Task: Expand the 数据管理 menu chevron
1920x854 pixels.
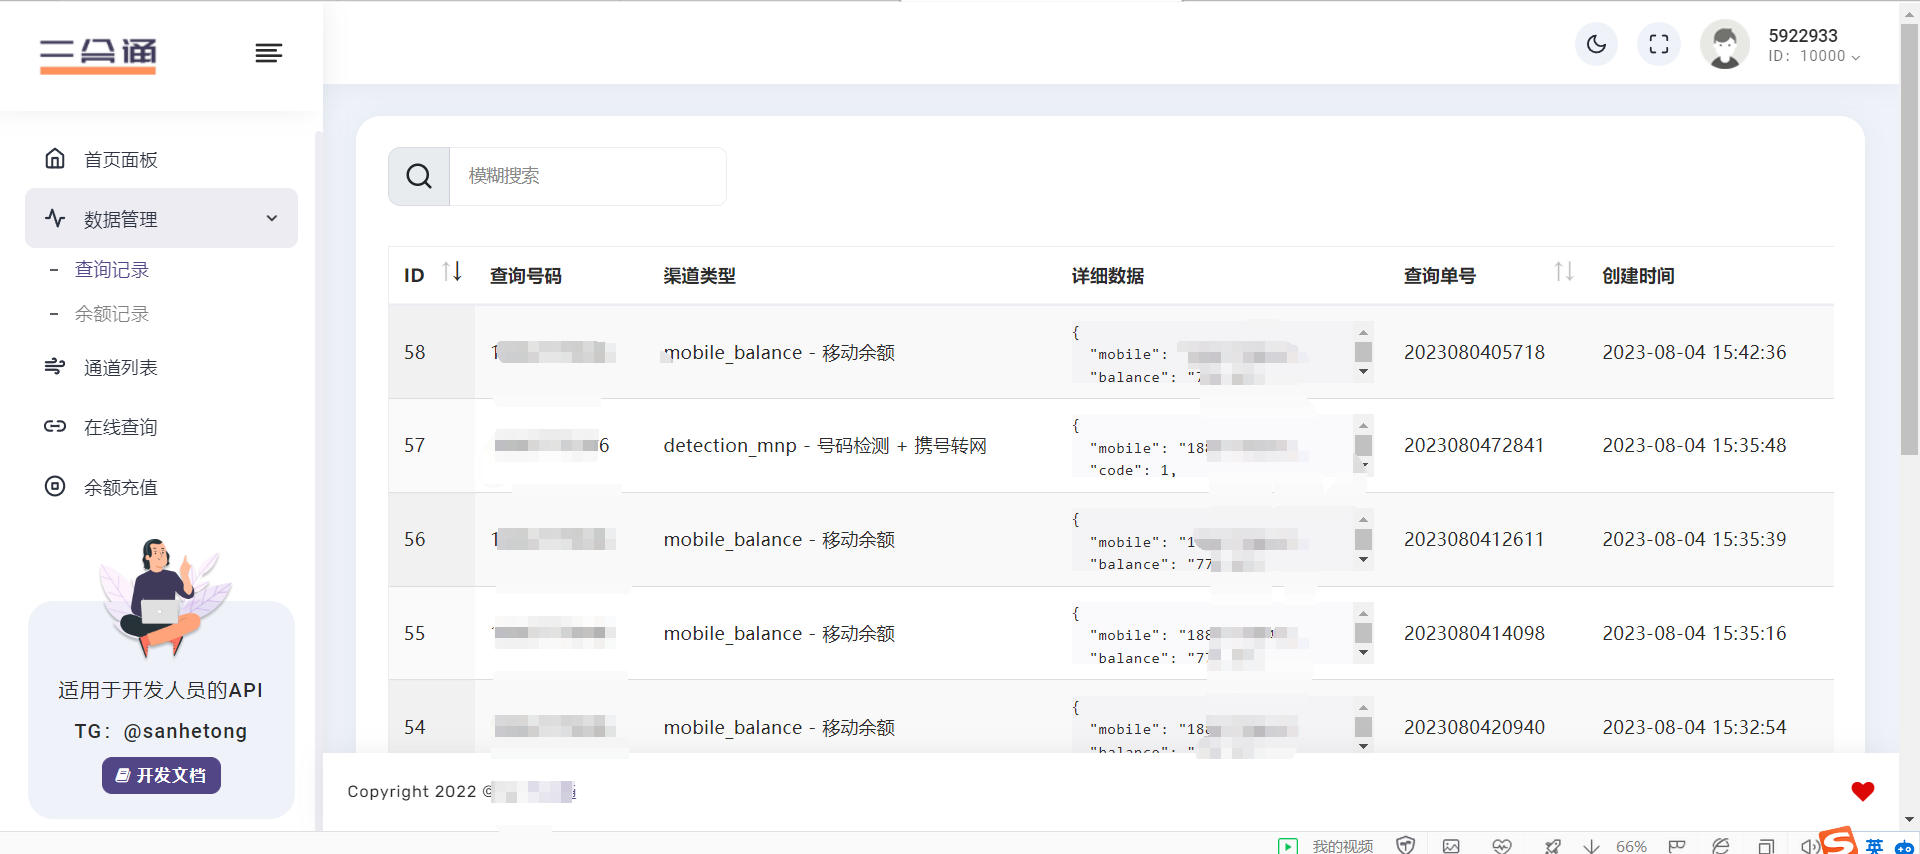Action: (271, 219)
